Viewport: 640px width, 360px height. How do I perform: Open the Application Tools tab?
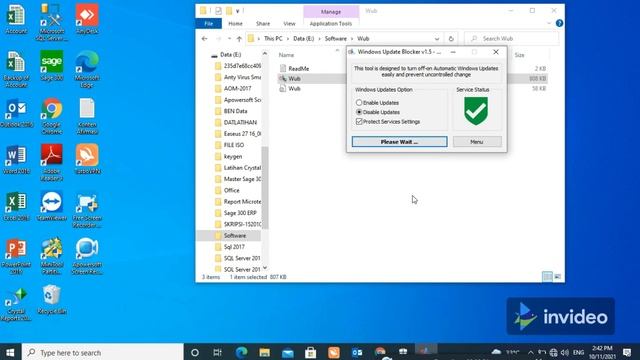tap(331, 24)
